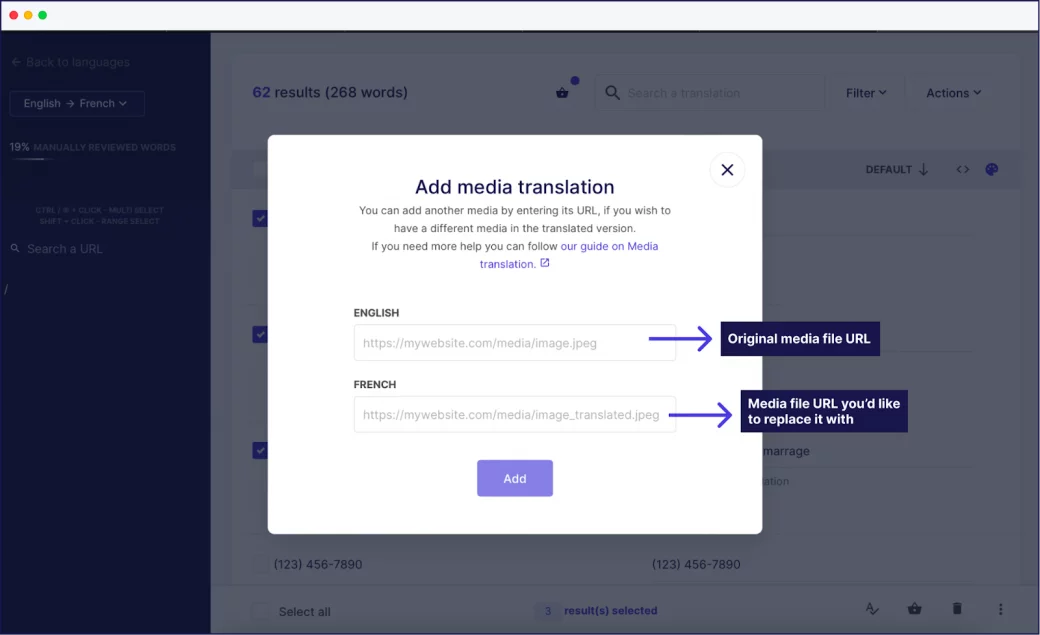Image resolution: width=1040 pixels, height=635 pixels.
Task: Check the Select all checkbox
Action: pos(261,611)
